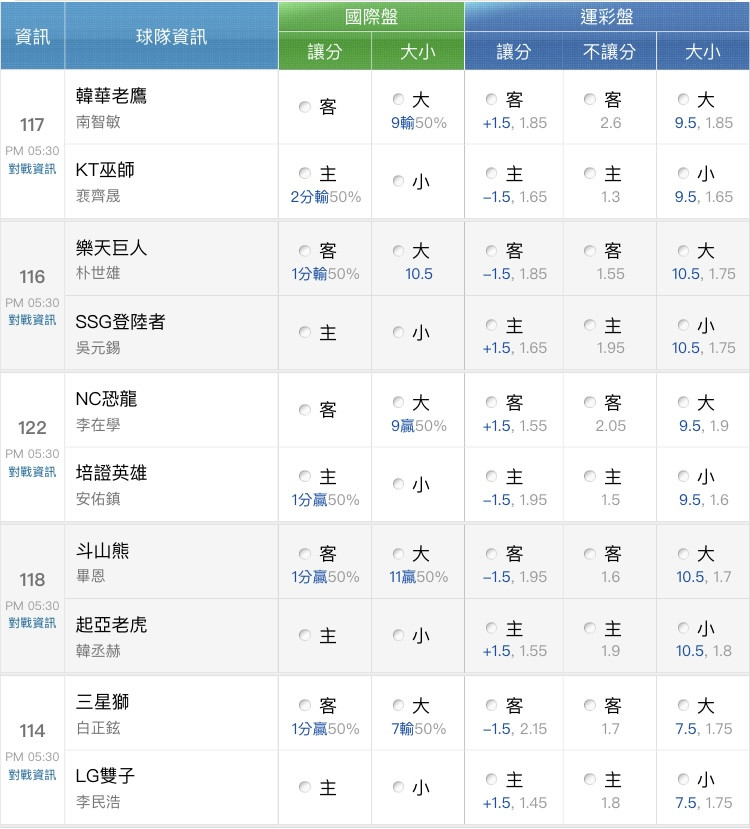This screenshot has width=750, height=829.
Task: Click the 不讓分 column header
Action: click(609, 51)
